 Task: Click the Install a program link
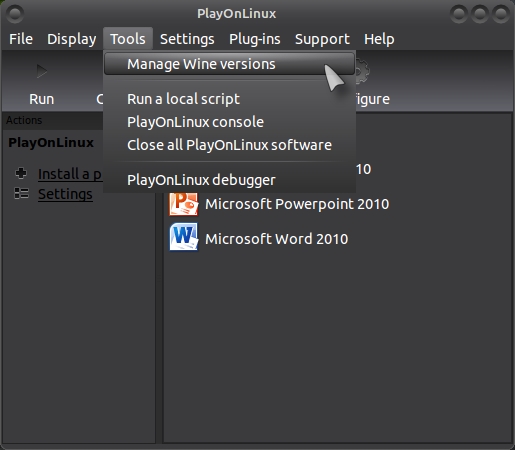click(70, 174)
